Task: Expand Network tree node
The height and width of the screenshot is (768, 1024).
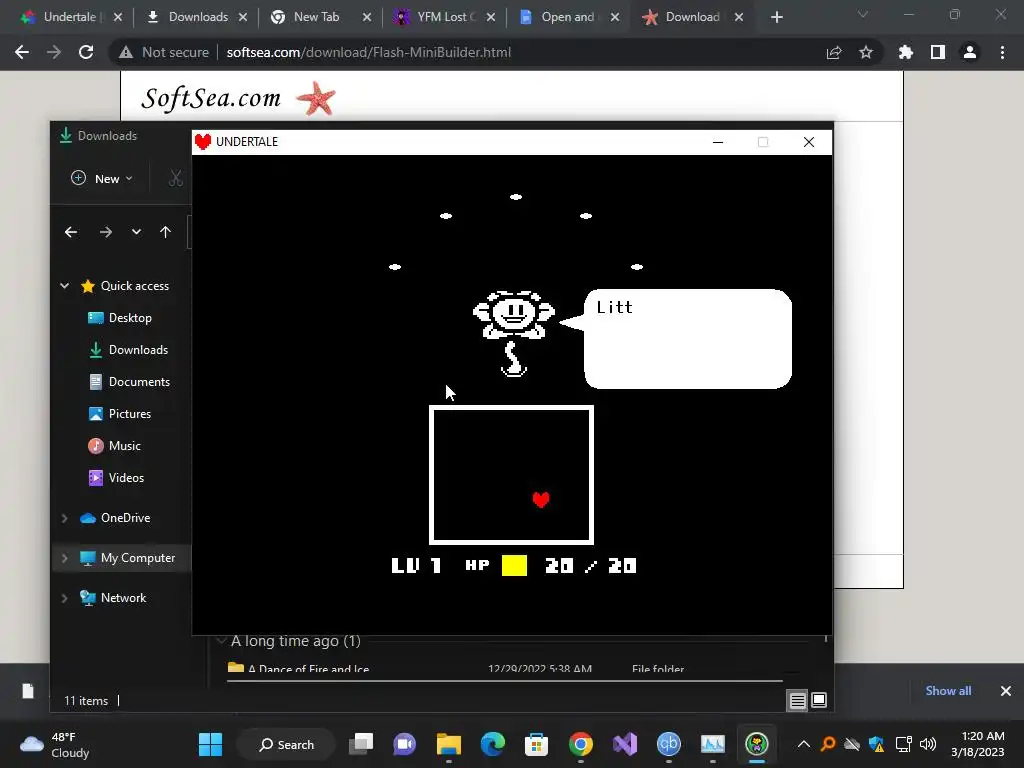Action: (x=65, y=598)
